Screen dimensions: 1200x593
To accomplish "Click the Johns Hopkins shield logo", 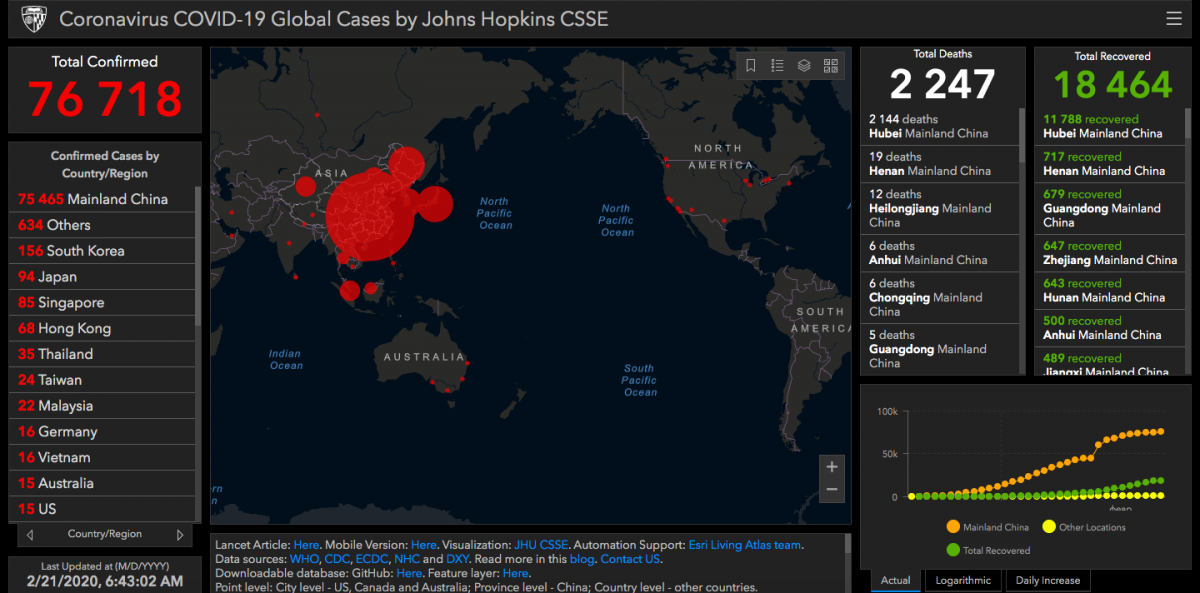I will coord(34,19).
